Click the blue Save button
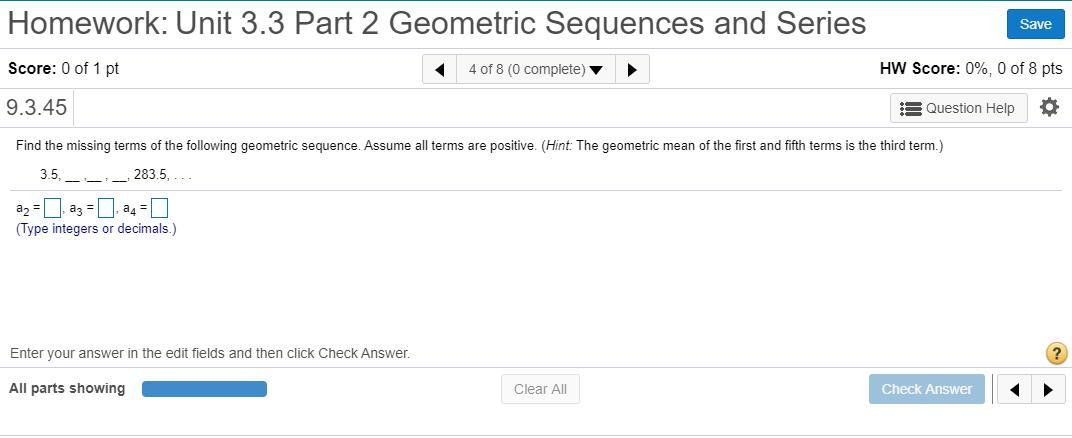 click(x=1035, y=24)
